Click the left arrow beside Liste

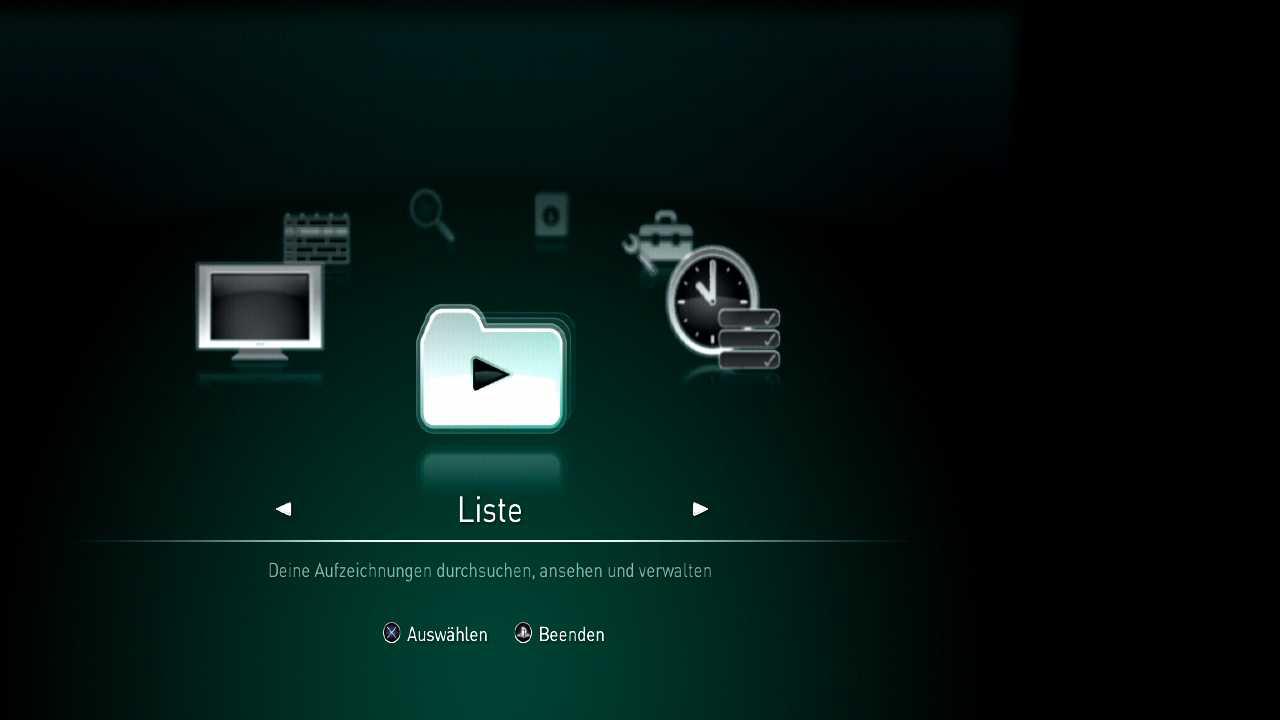(283, 509)
